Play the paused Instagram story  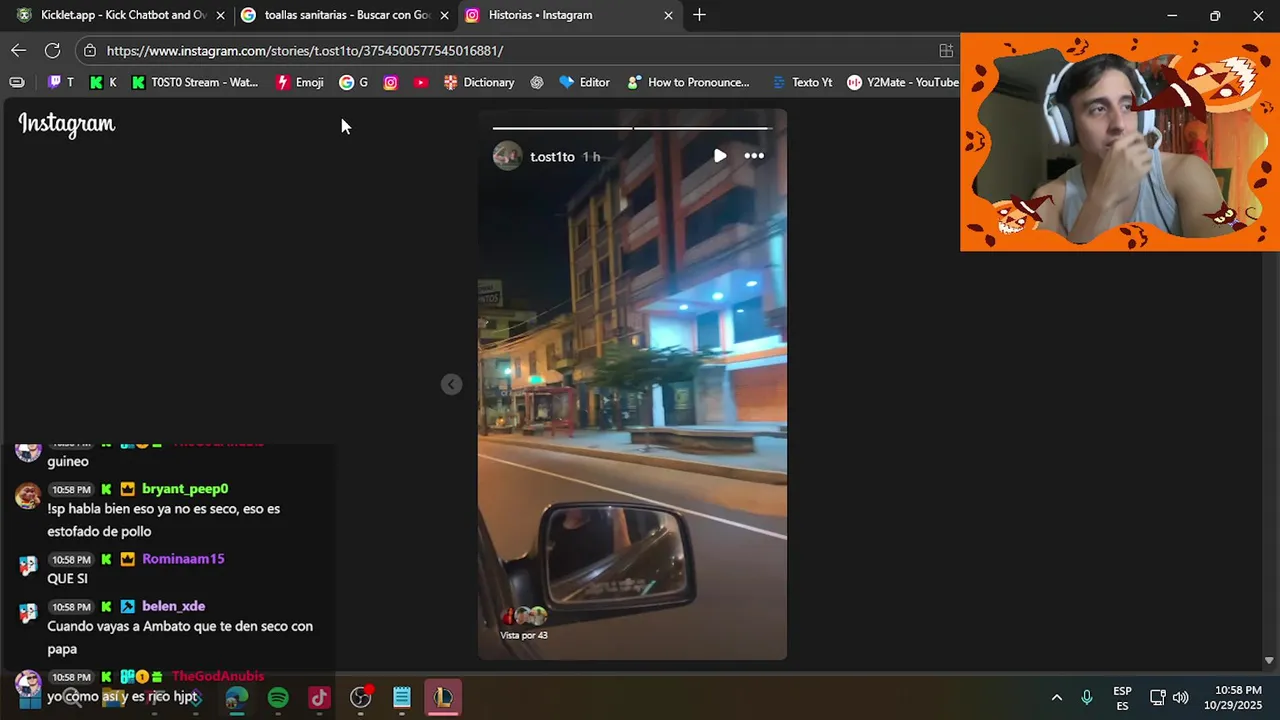(720, 156)
